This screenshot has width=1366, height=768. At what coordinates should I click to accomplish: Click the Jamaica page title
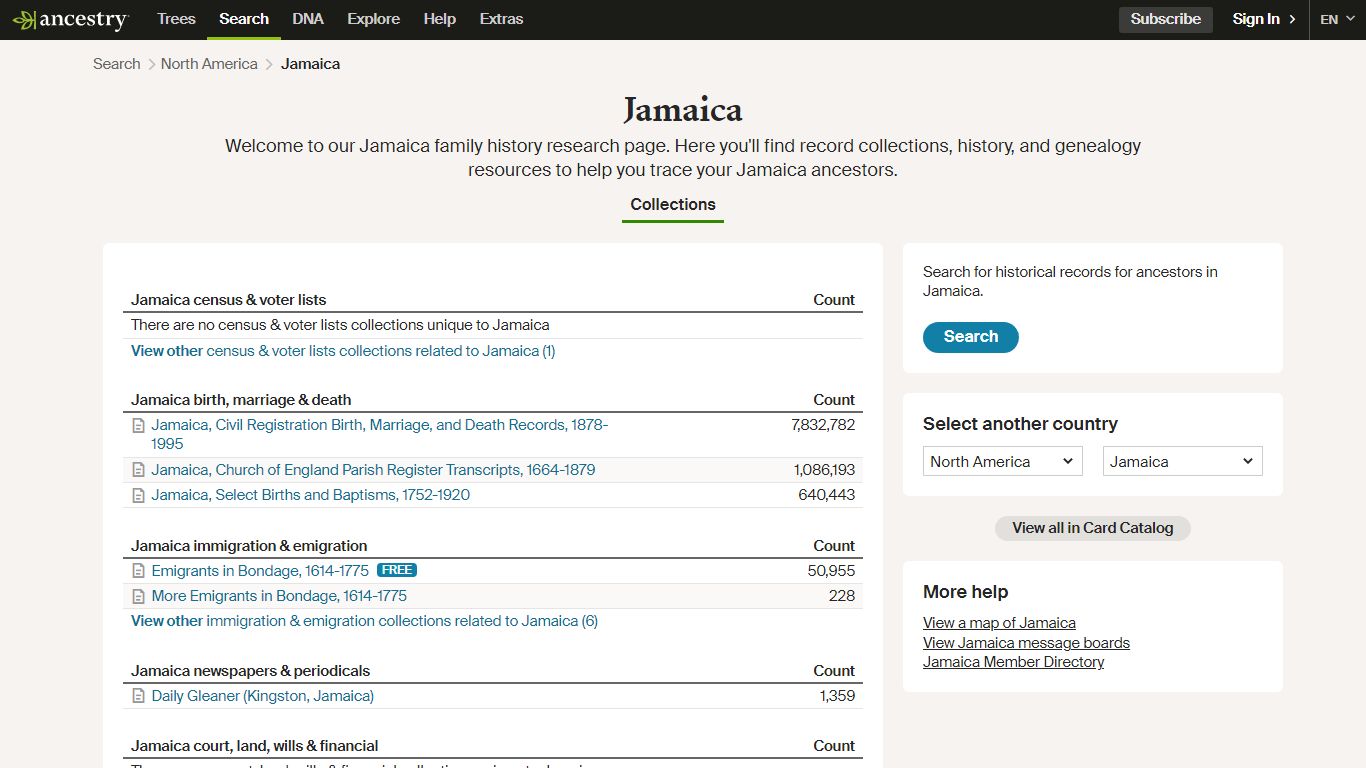coord(683,109)
